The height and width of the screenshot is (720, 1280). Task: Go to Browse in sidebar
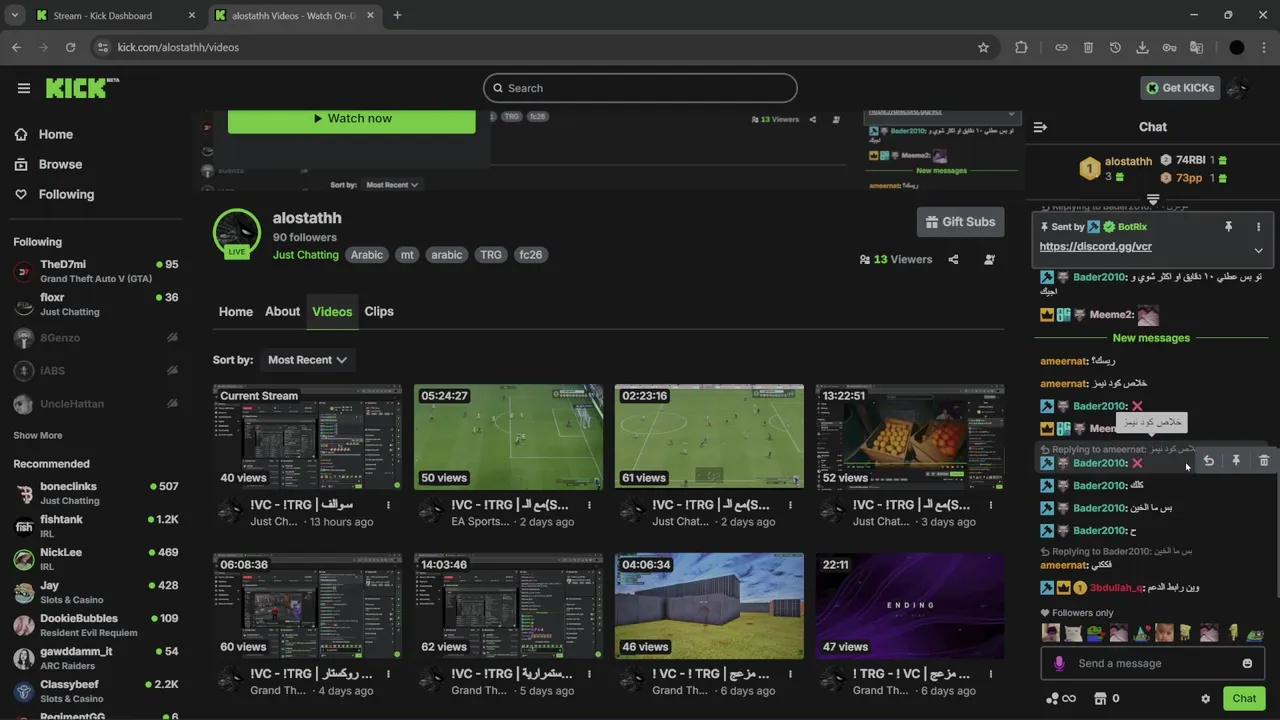click(60, 164)
